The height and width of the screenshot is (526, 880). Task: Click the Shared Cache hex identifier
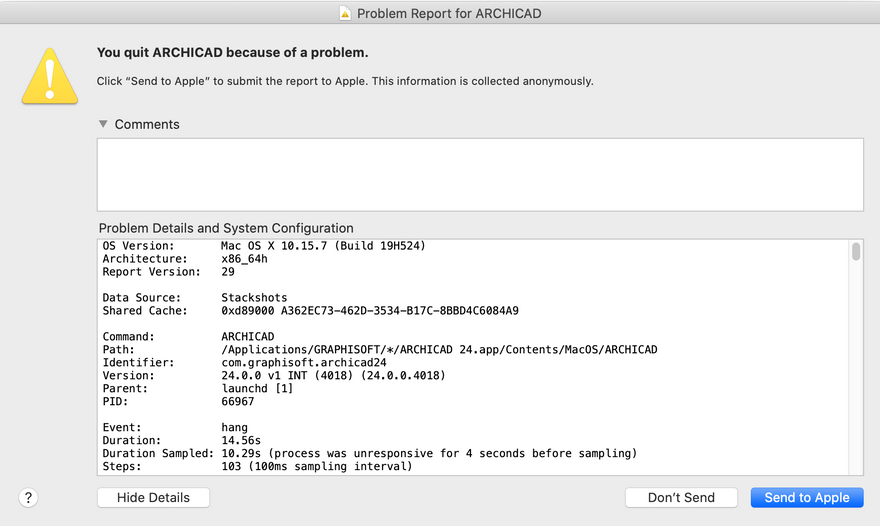point(370,310)
